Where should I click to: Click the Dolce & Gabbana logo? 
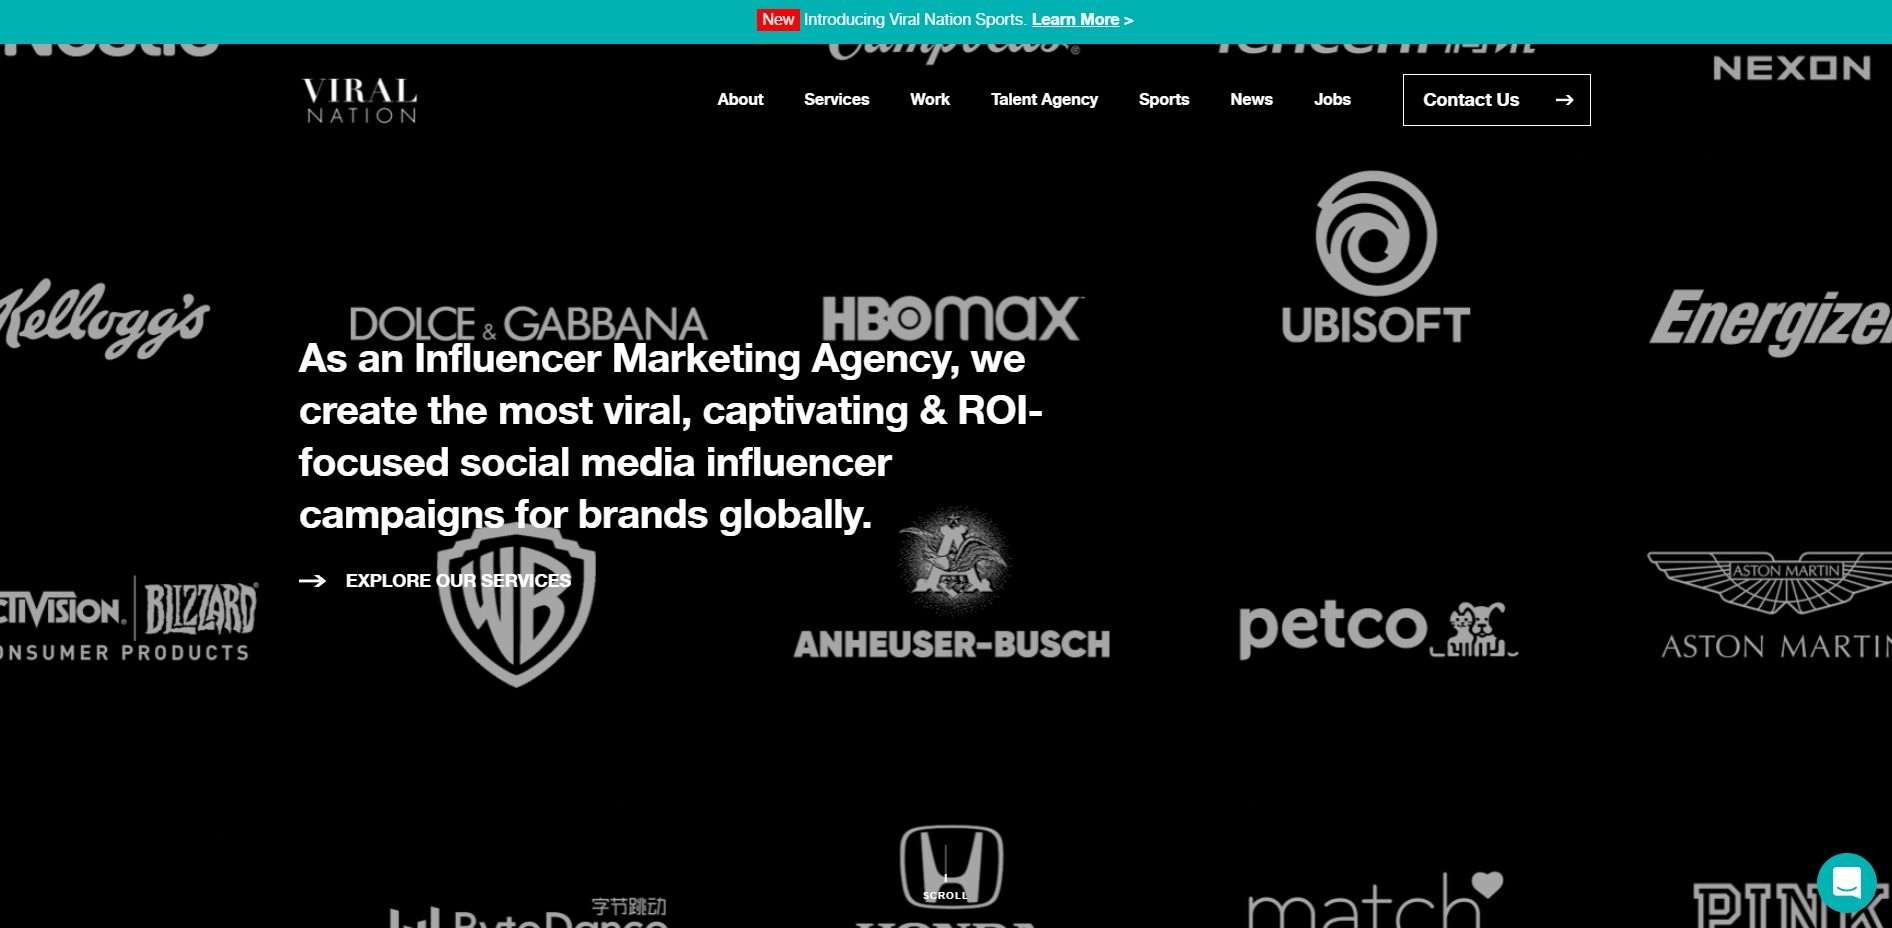pos(528,324)
